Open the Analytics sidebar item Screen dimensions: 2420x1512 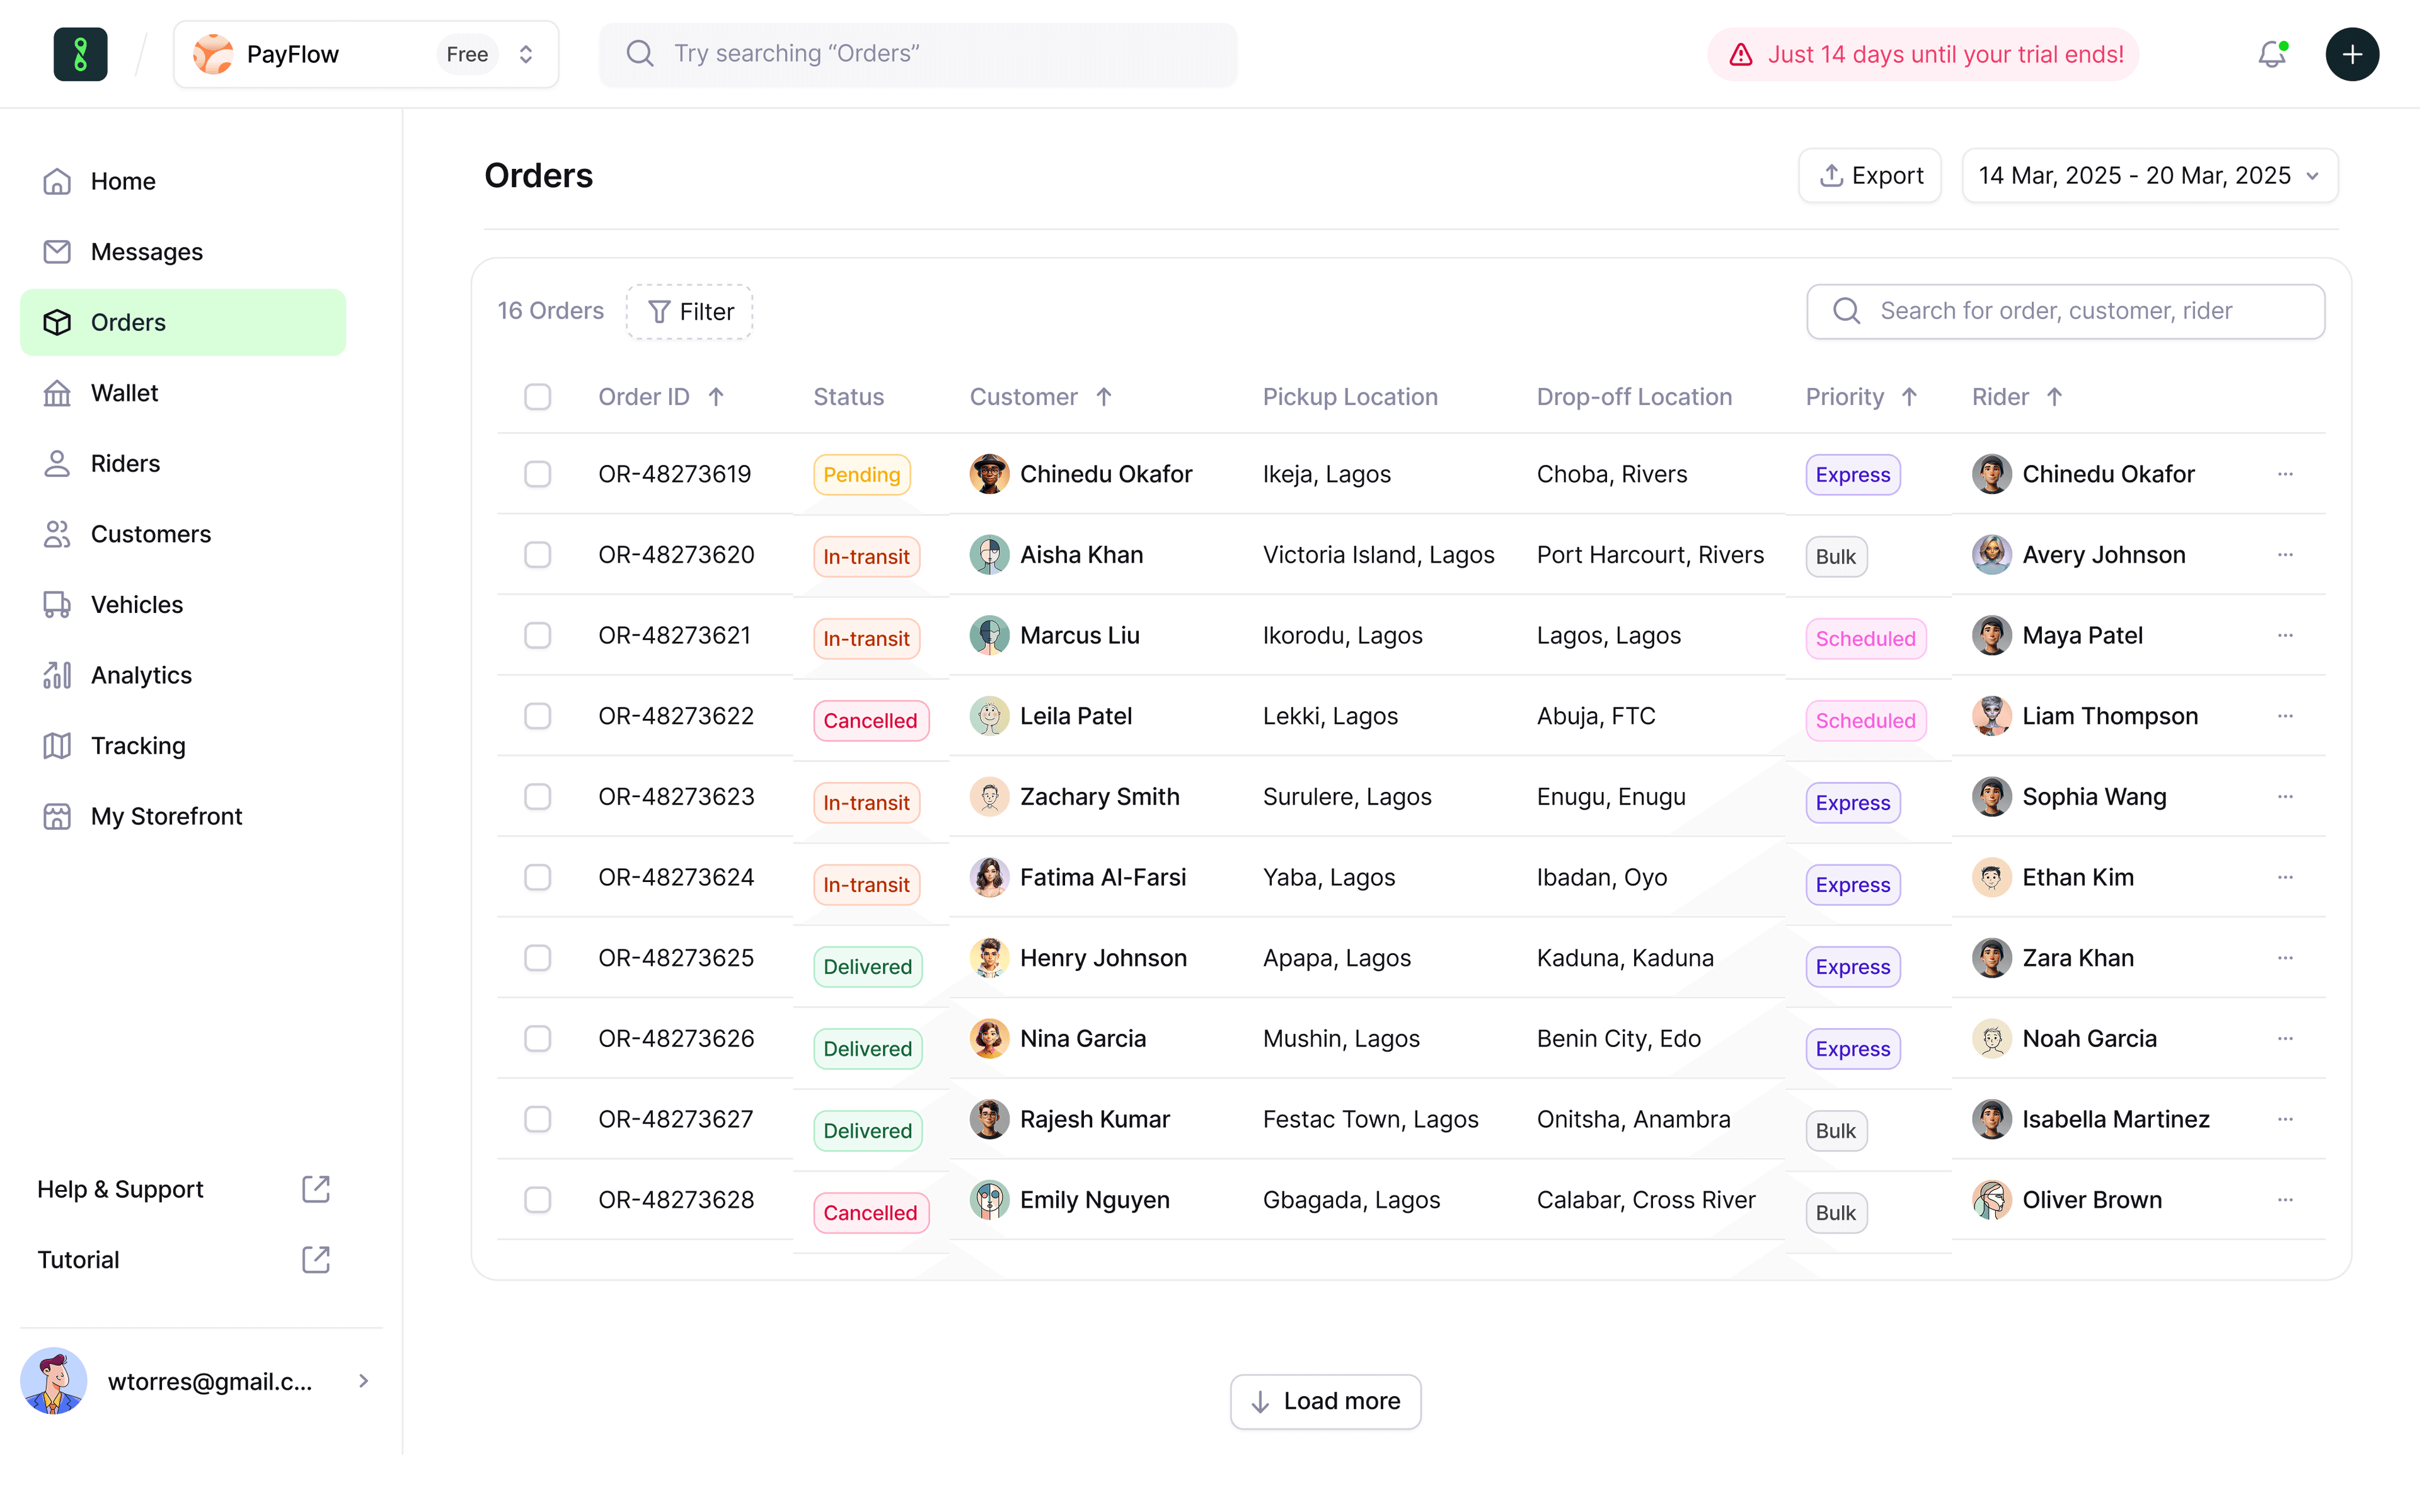point(141,675)
